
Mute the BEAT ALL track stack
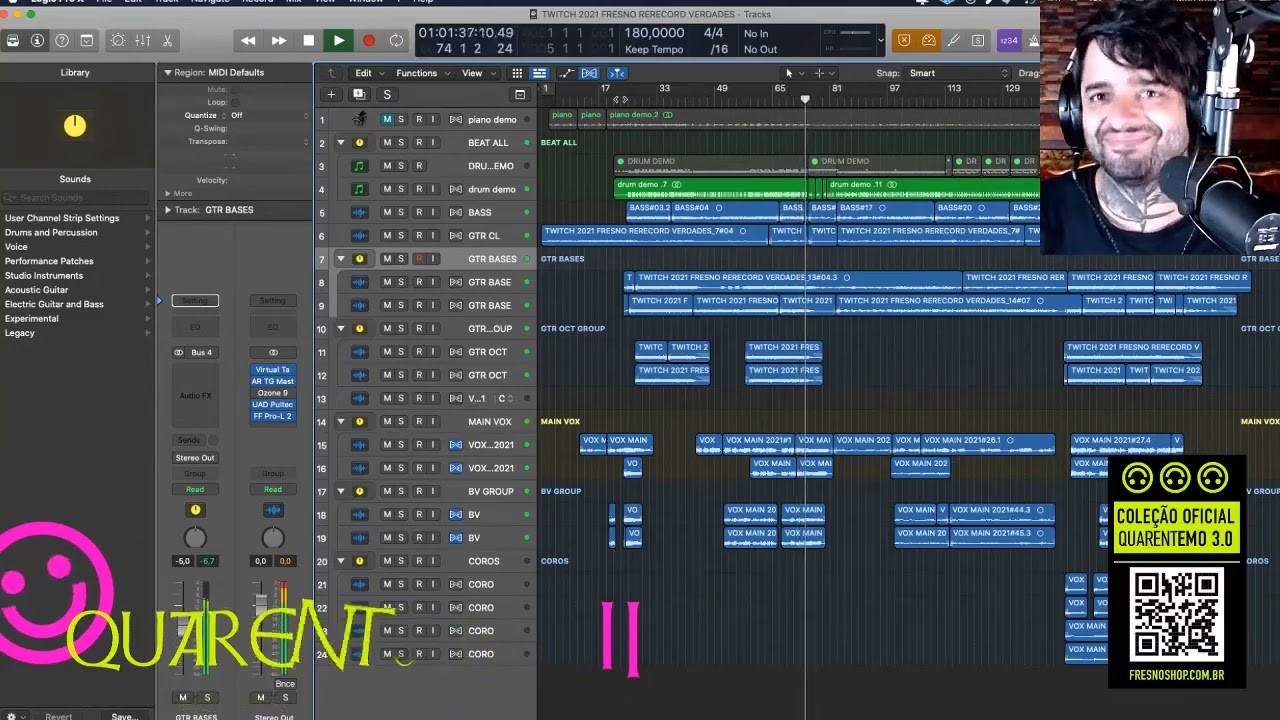point(387,143)
